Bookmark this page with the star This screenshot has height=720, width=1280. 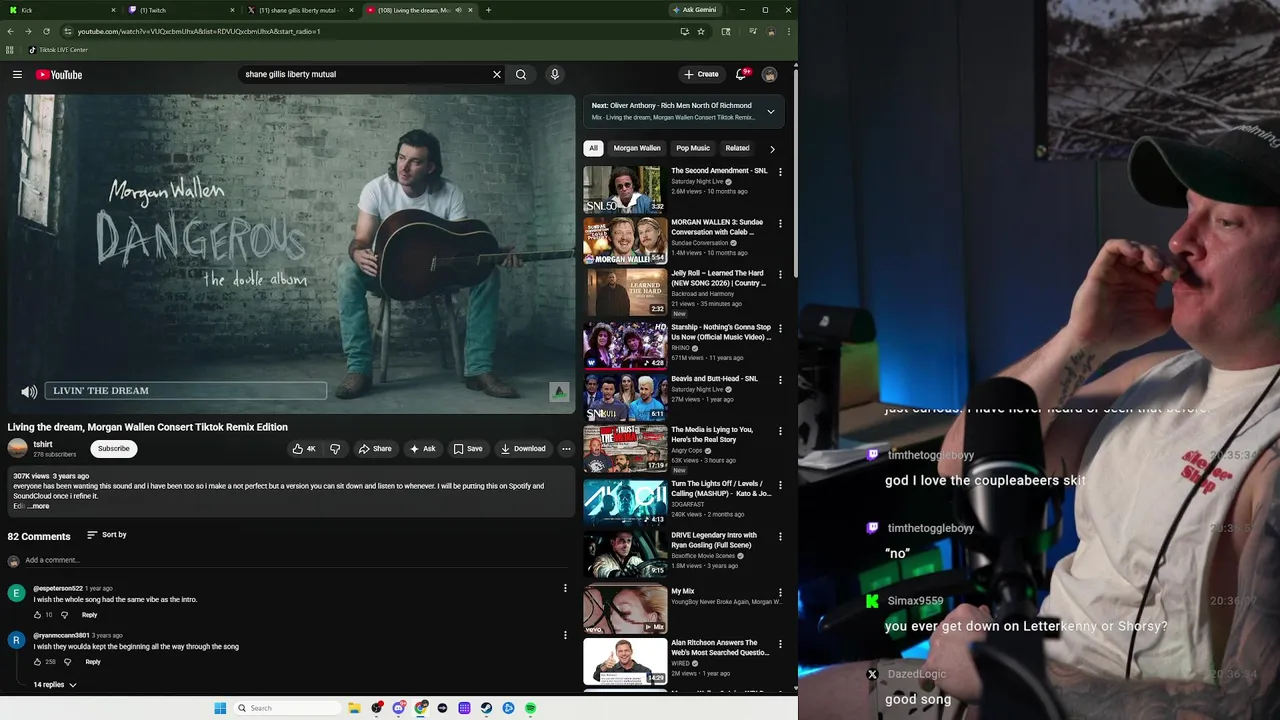701,31
